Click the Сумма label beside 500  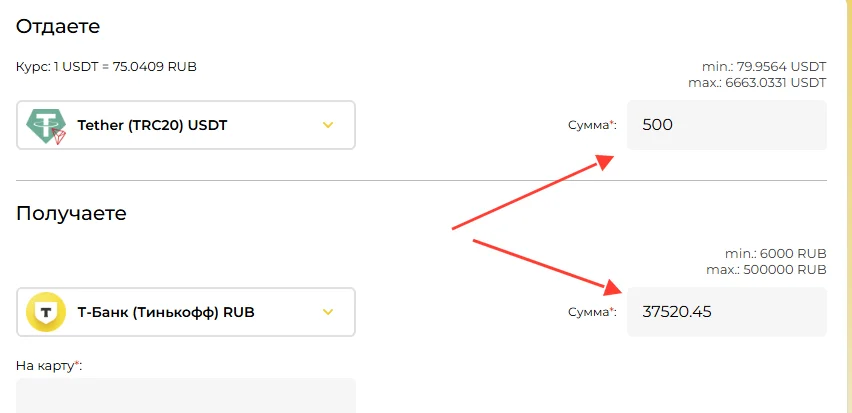593,126
